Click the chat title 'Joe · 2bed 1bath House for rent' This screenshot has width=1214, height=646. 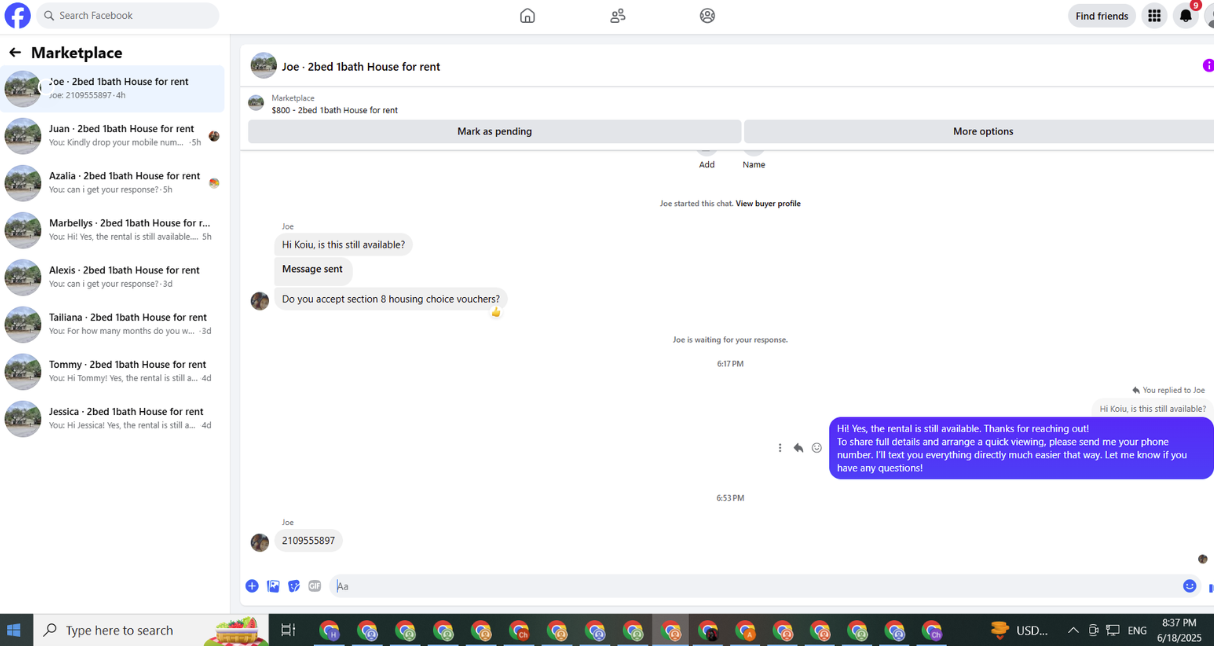pyautogui.click(x=361, y=66)
